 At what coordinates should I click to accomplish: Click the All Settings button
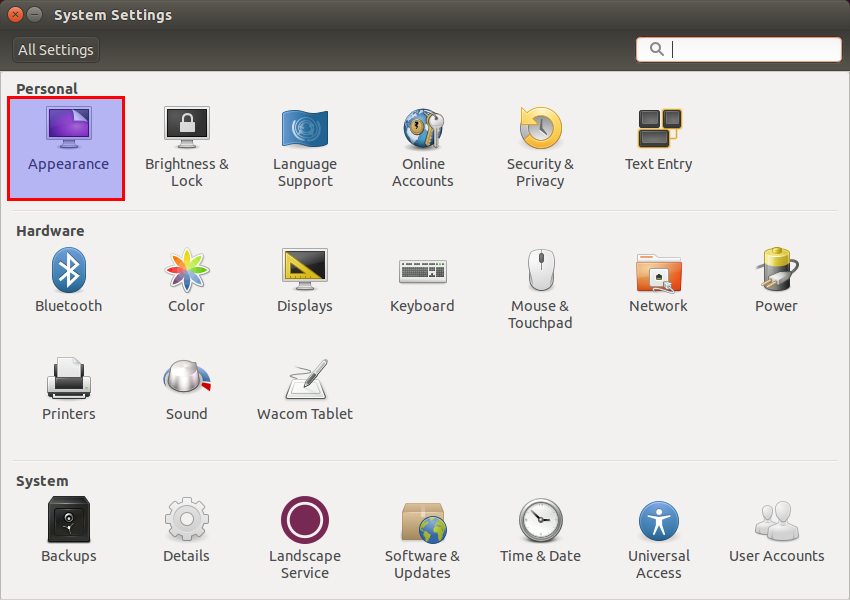(56, 50)
